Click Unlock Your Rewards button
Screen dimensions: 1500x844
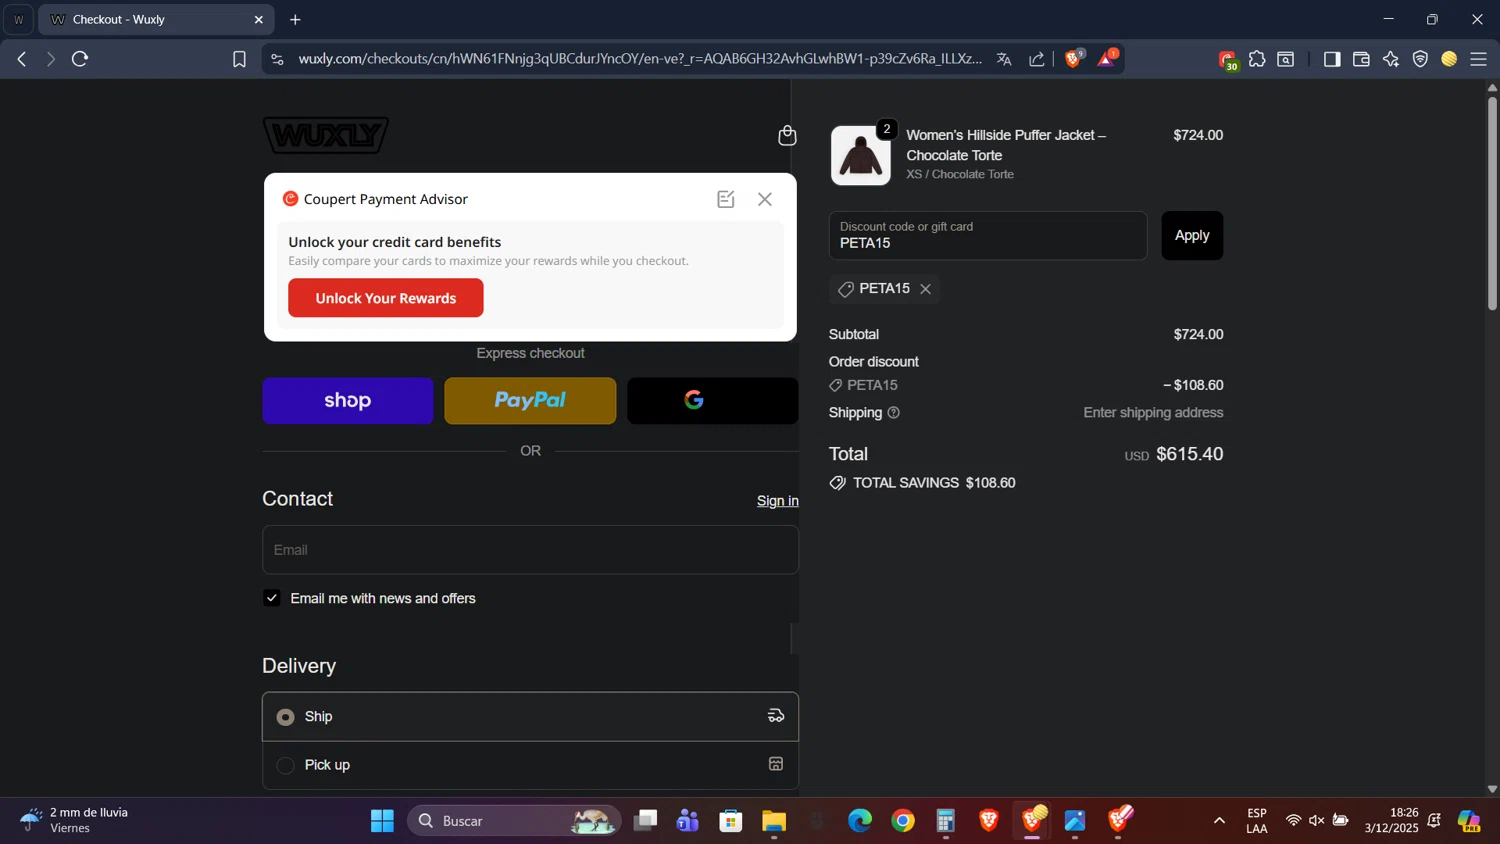click(x=386, y=298)
